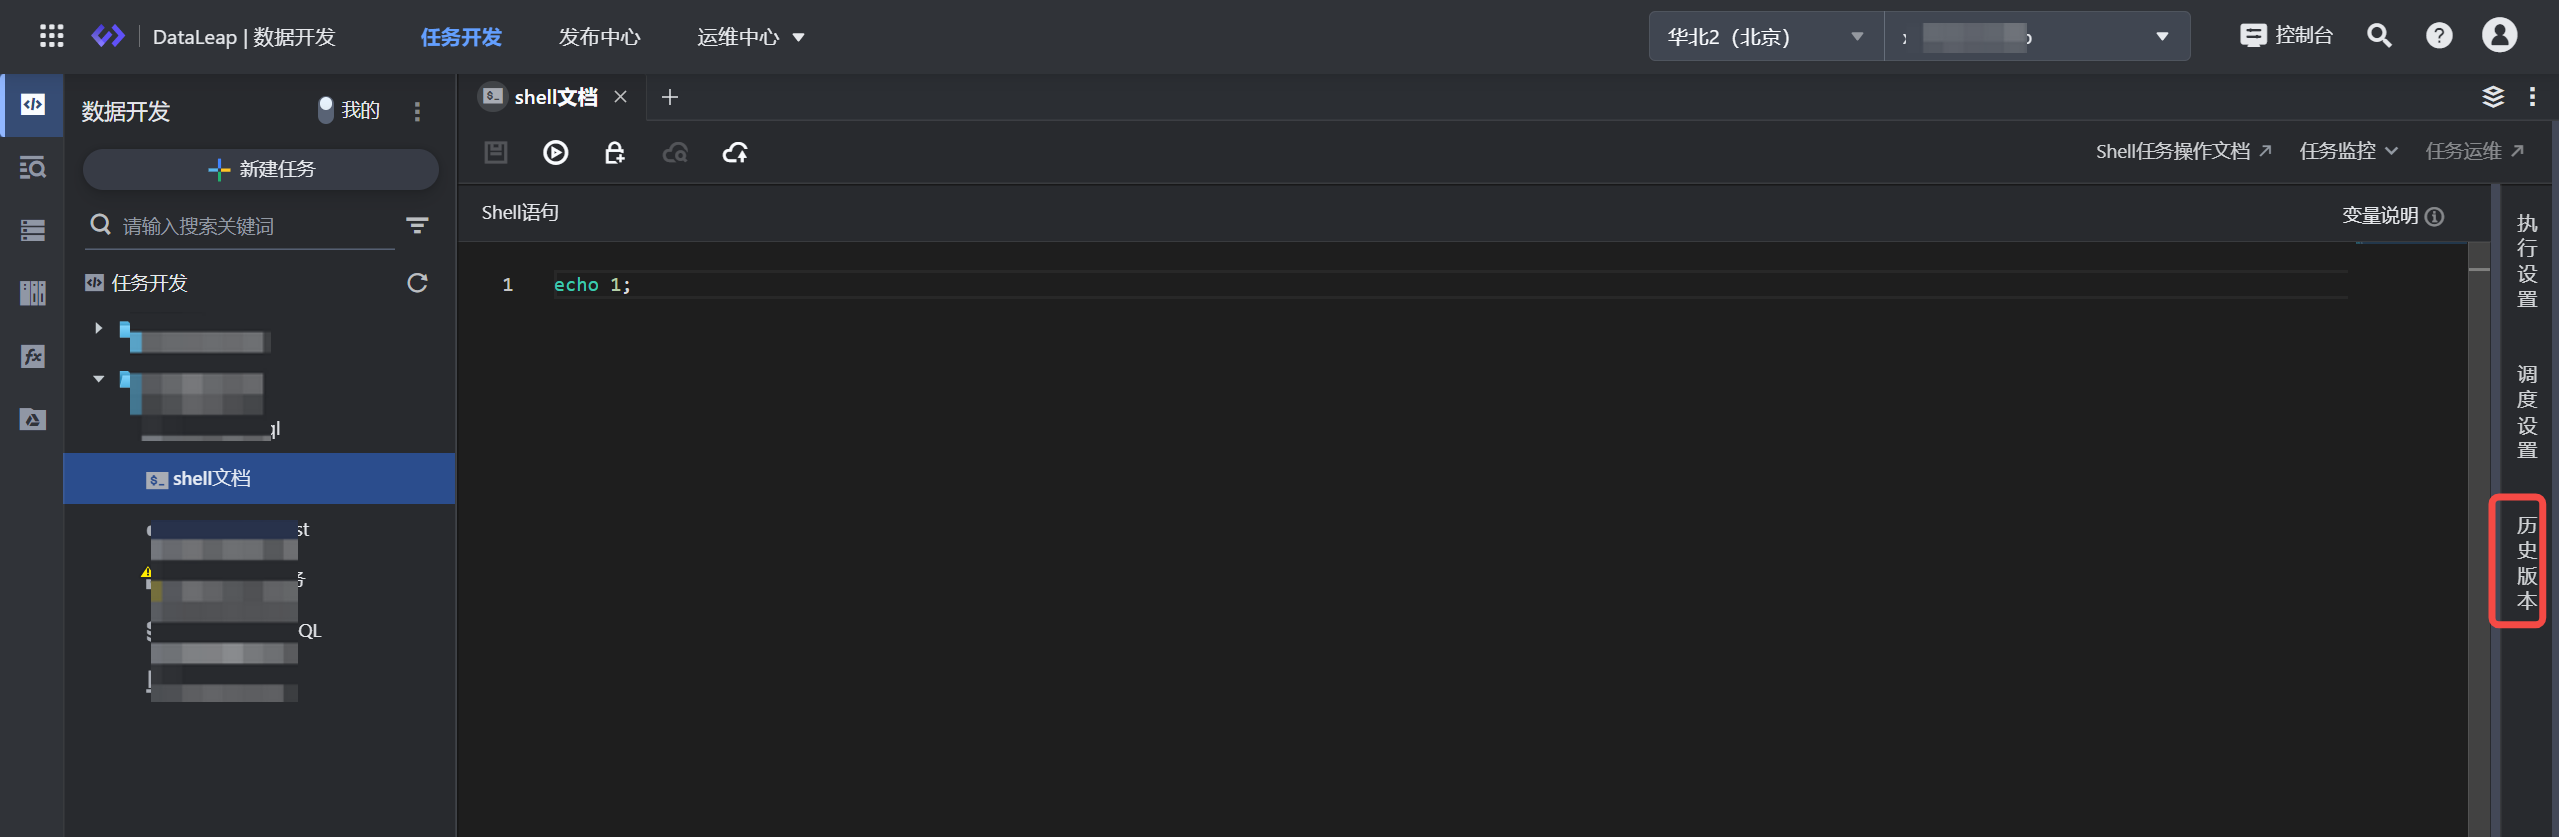2559x837 pixels.
Task: Open the 历史版本 side panel
Action: (2526, 562)
